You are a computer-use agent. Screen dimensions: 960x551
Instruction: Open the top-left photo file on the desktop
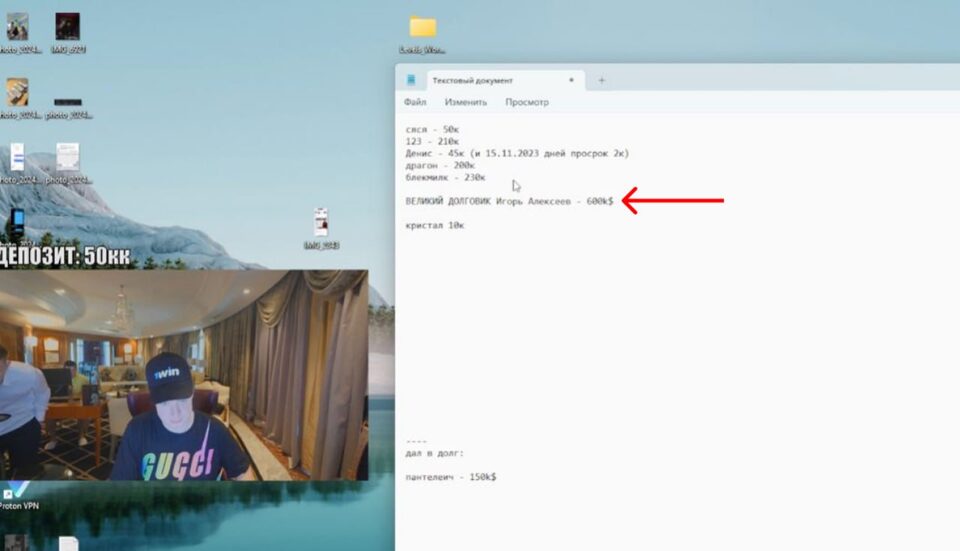tap(17, 27)
